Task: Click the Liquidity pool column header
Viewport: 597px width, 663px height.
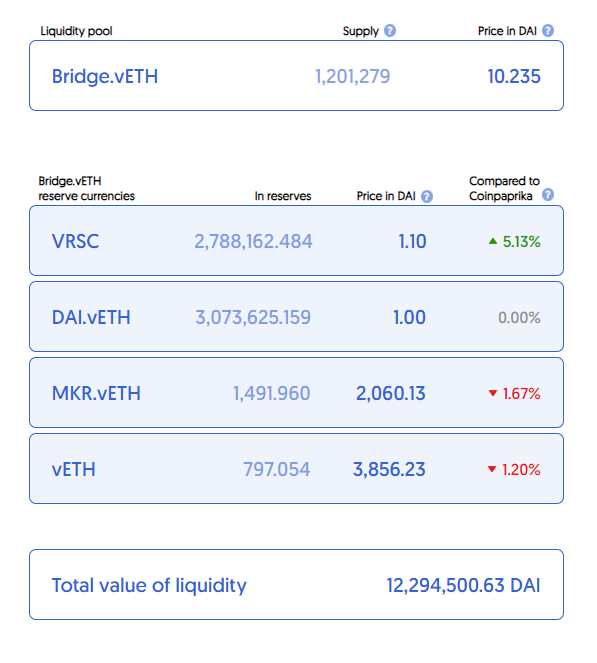Action: pos(77,31)
